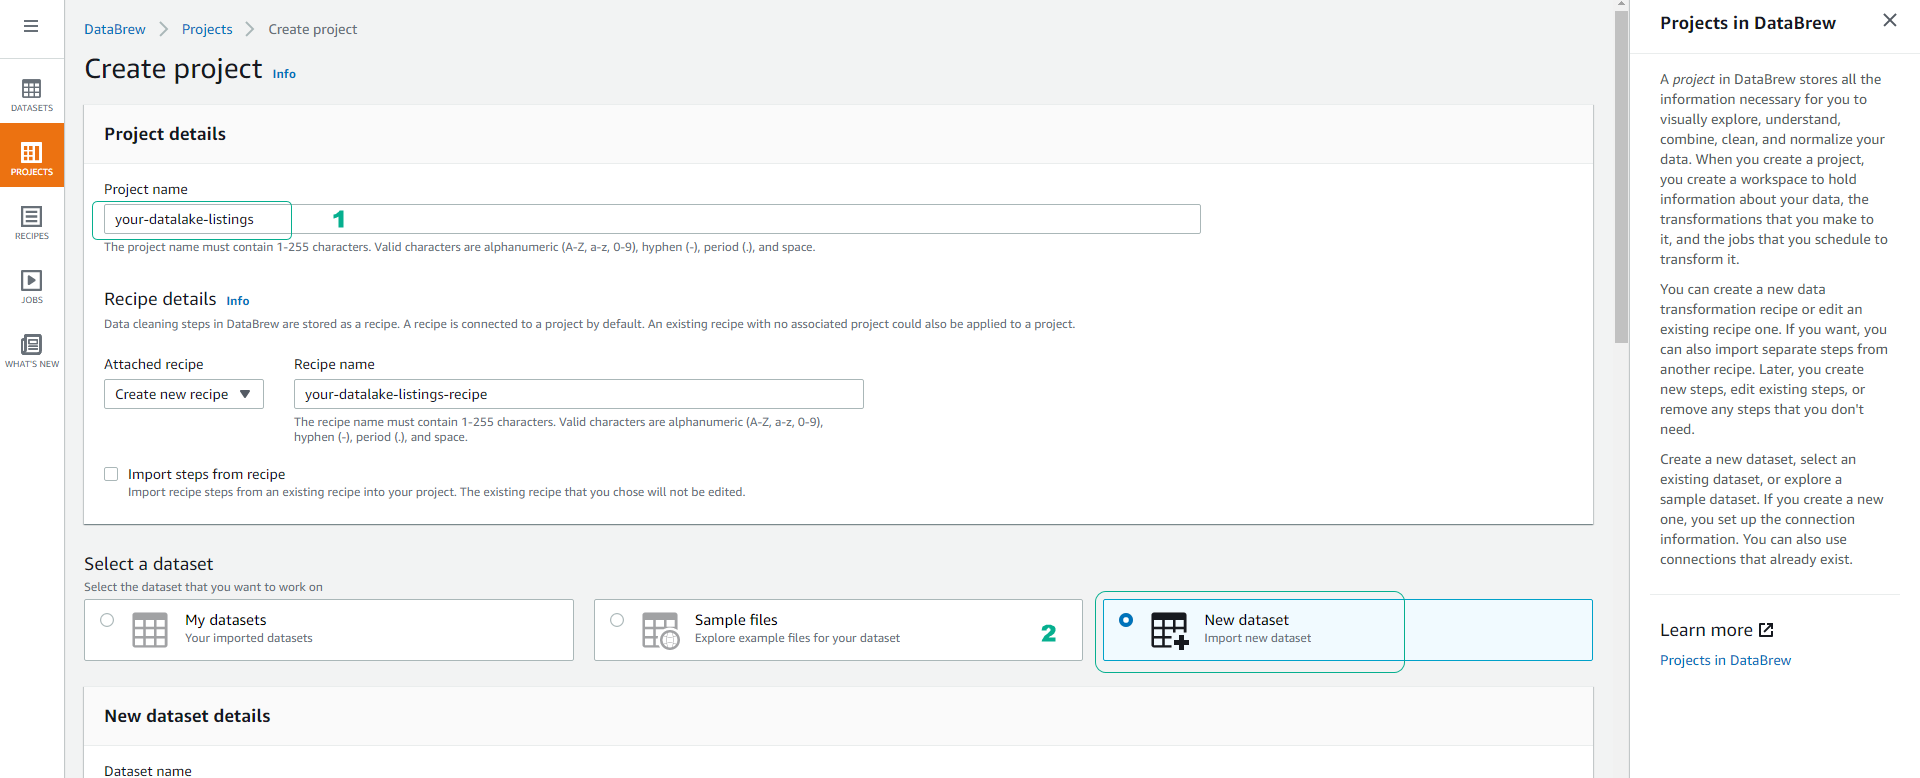
Task: Click the Recipe name input field
Action: (x=579, y=394)
